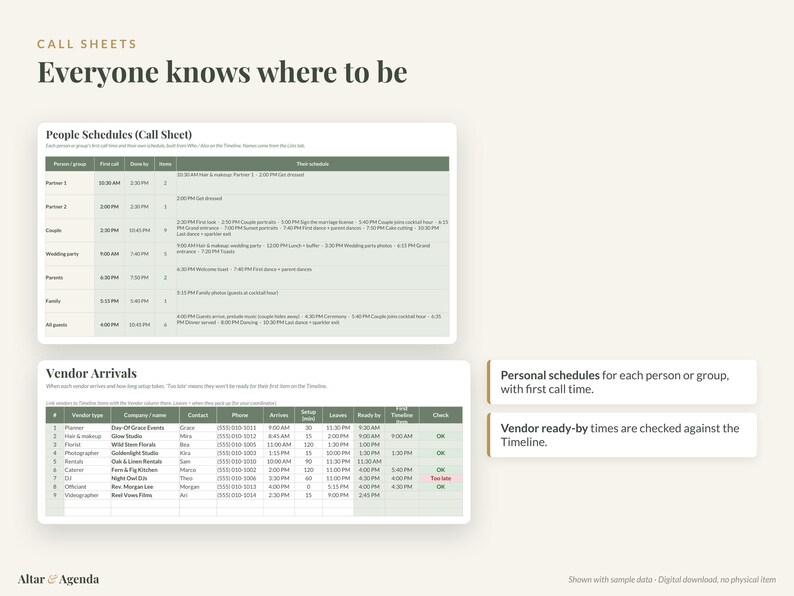Select the "Videographer" vendor type cell
794x596 pixels.
point(87,495)
